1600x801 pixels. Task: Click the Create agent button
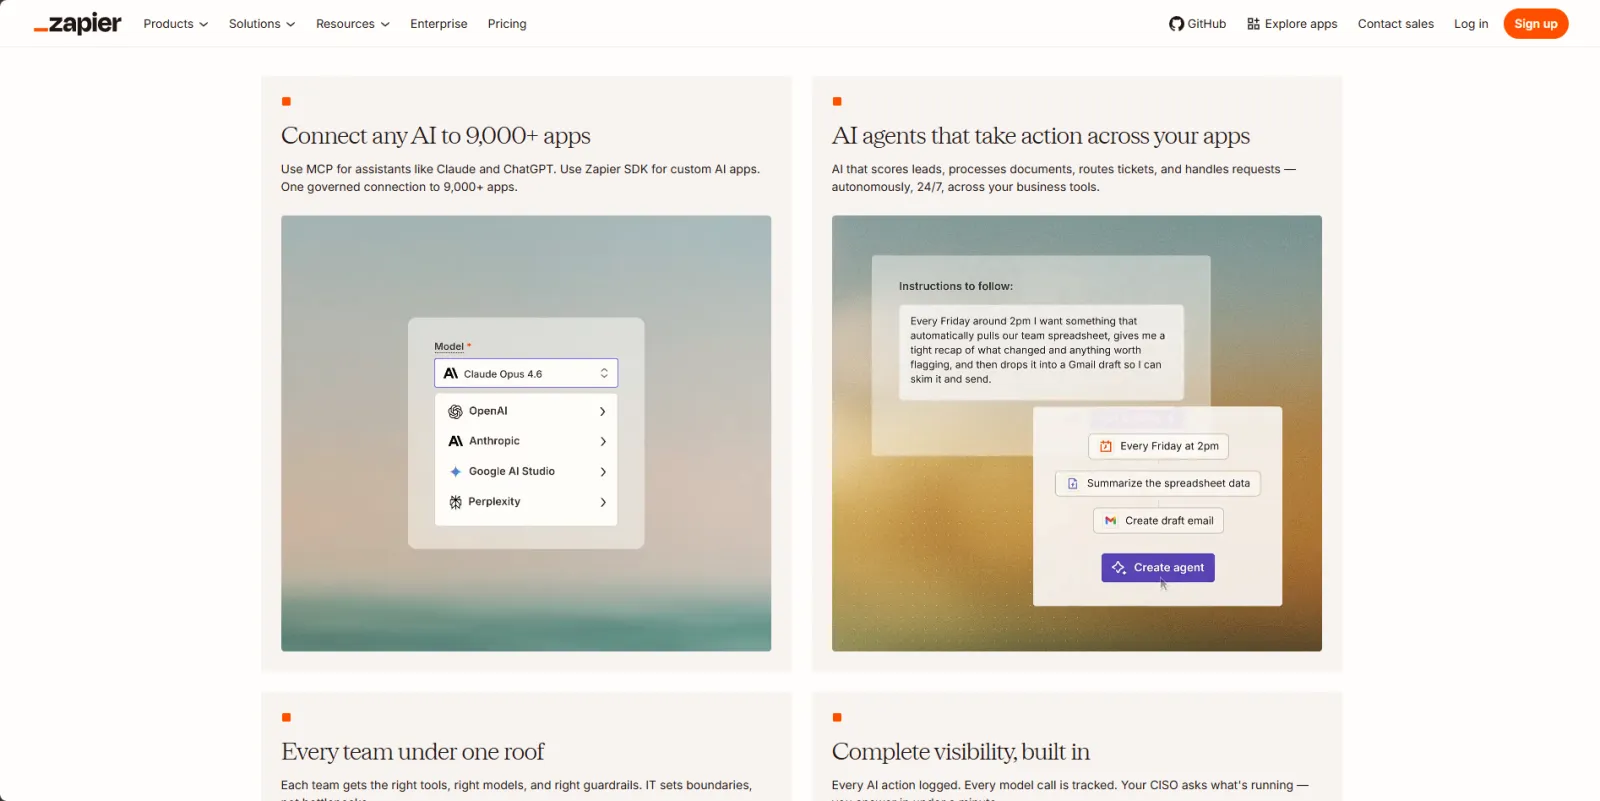1158,568
